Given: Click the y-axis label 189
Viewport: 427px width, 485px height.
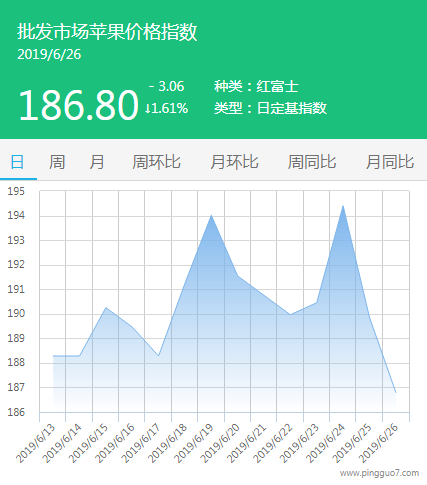Looking at the screenshot, I should pos(16,338).
